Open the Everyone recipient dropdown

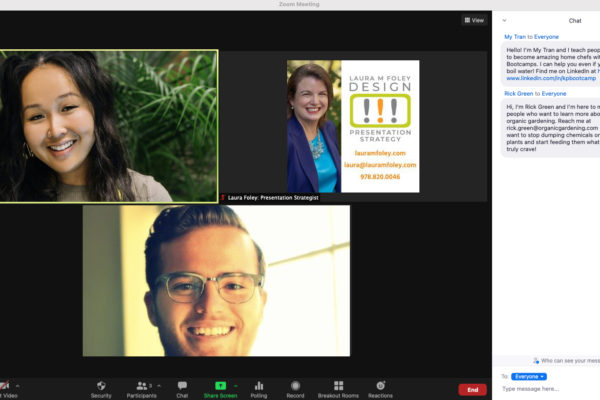tap(529, 377)
